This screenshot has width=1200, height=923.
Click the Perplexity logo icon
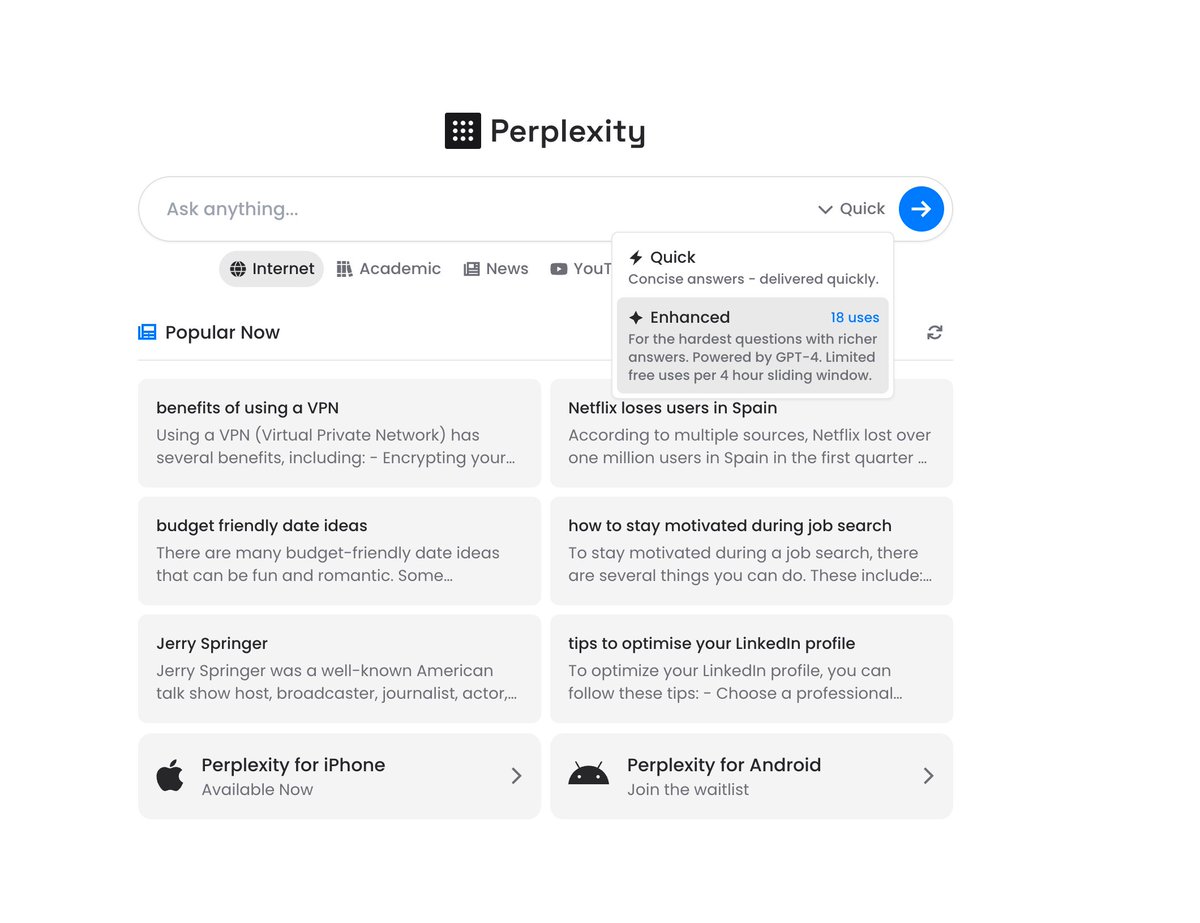[463, 131]
